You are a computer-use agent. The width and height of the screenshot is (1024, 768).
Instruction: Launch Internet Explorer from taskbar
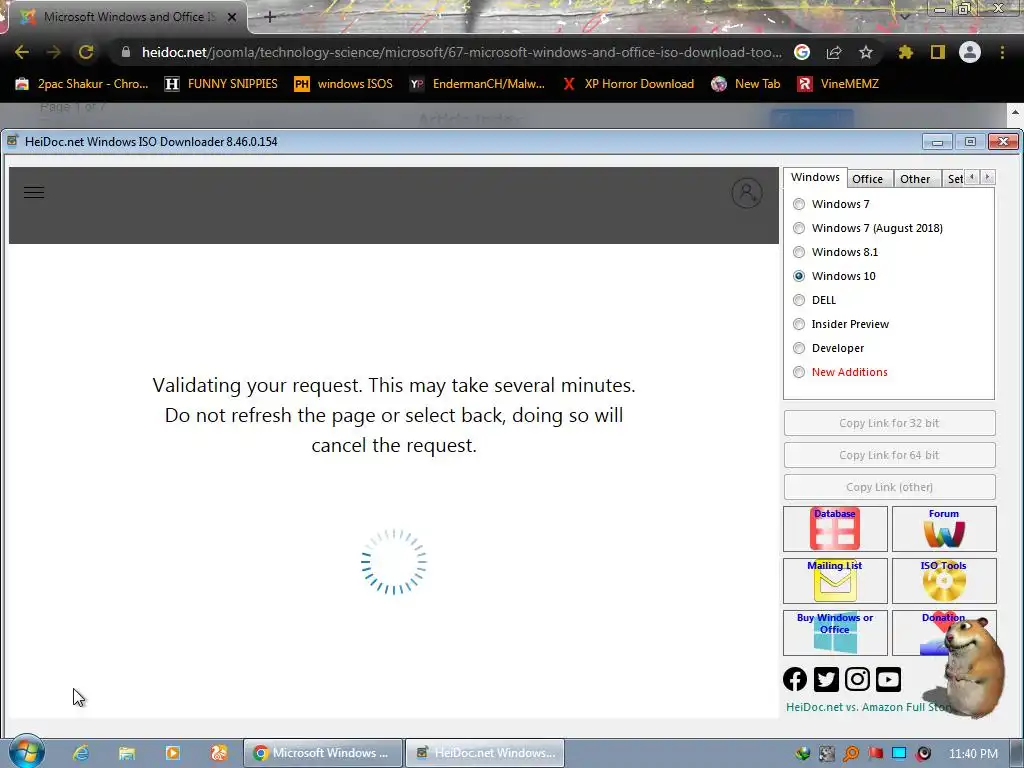pyautogui.click(x=81, y=753)
